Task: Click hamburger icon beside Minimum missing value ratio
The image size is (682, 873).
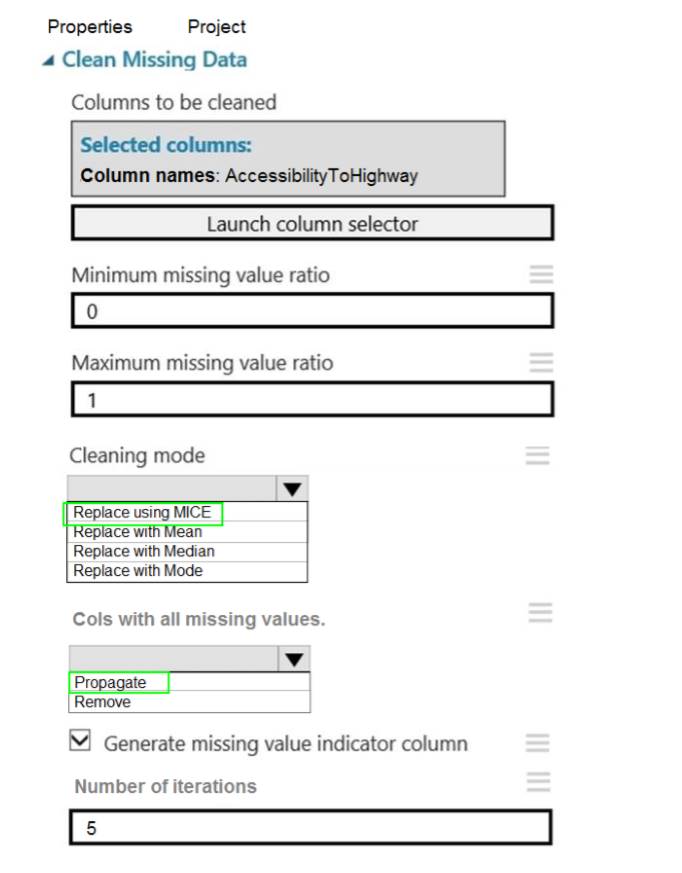Action: (x=541, y=274)
